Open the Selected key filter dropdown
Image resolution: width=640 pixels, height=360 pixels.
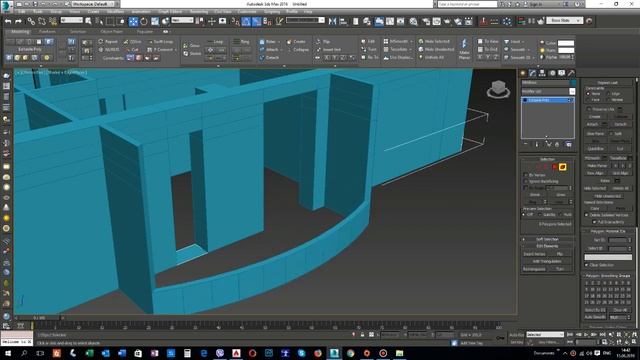[545, 334]
